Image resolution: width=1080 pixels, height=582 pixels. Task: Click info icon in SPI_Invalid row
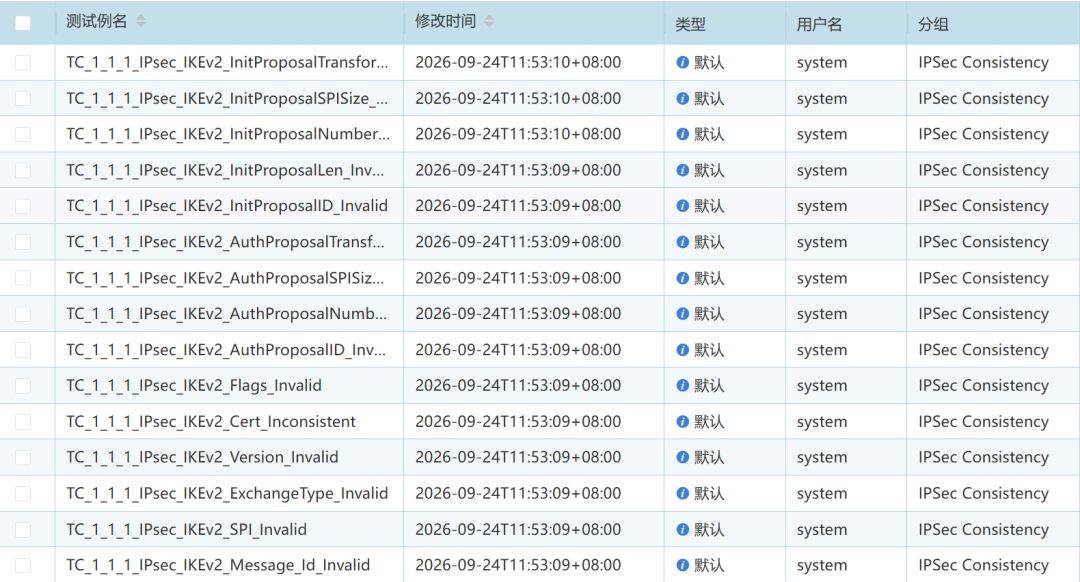point(683,530)
